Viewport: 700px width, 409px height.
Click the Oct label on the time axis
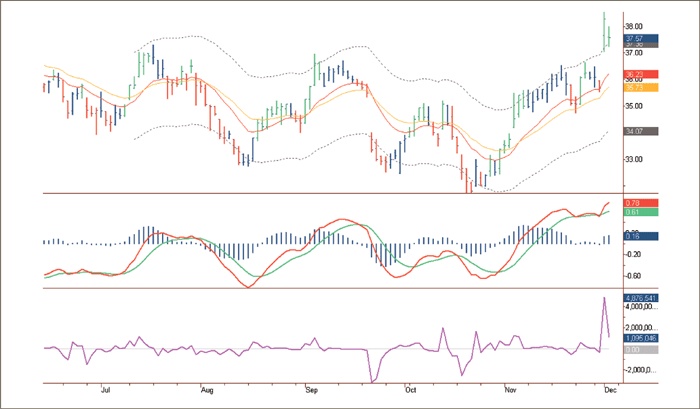coord(409,385)
